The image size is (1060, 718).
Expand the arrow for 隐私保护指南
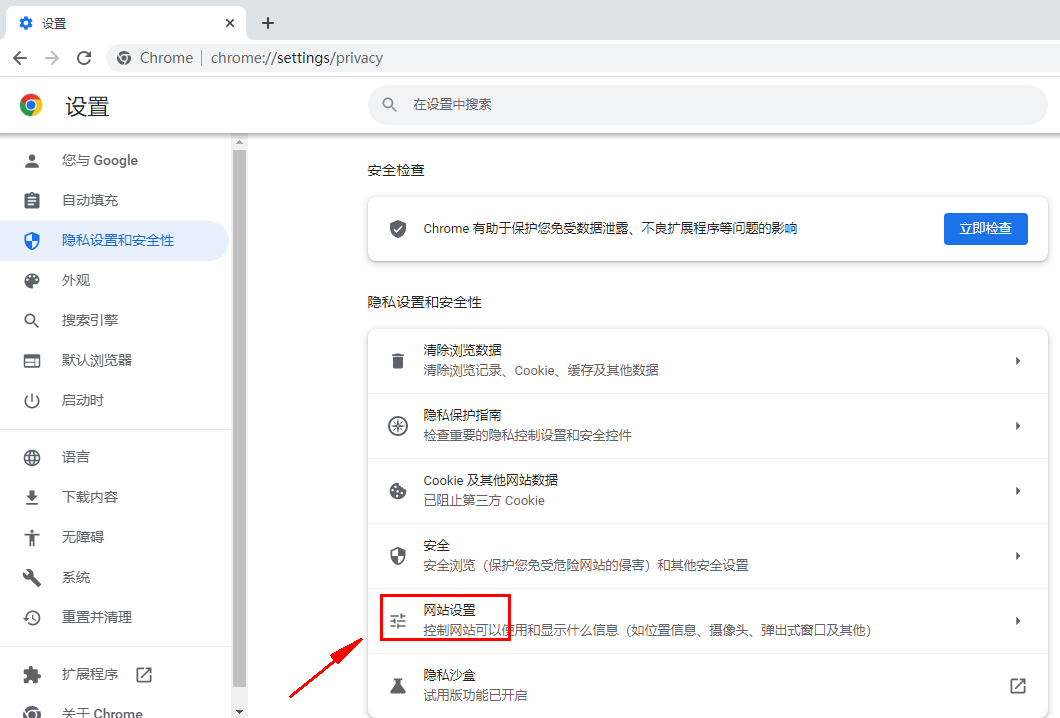1017,426
